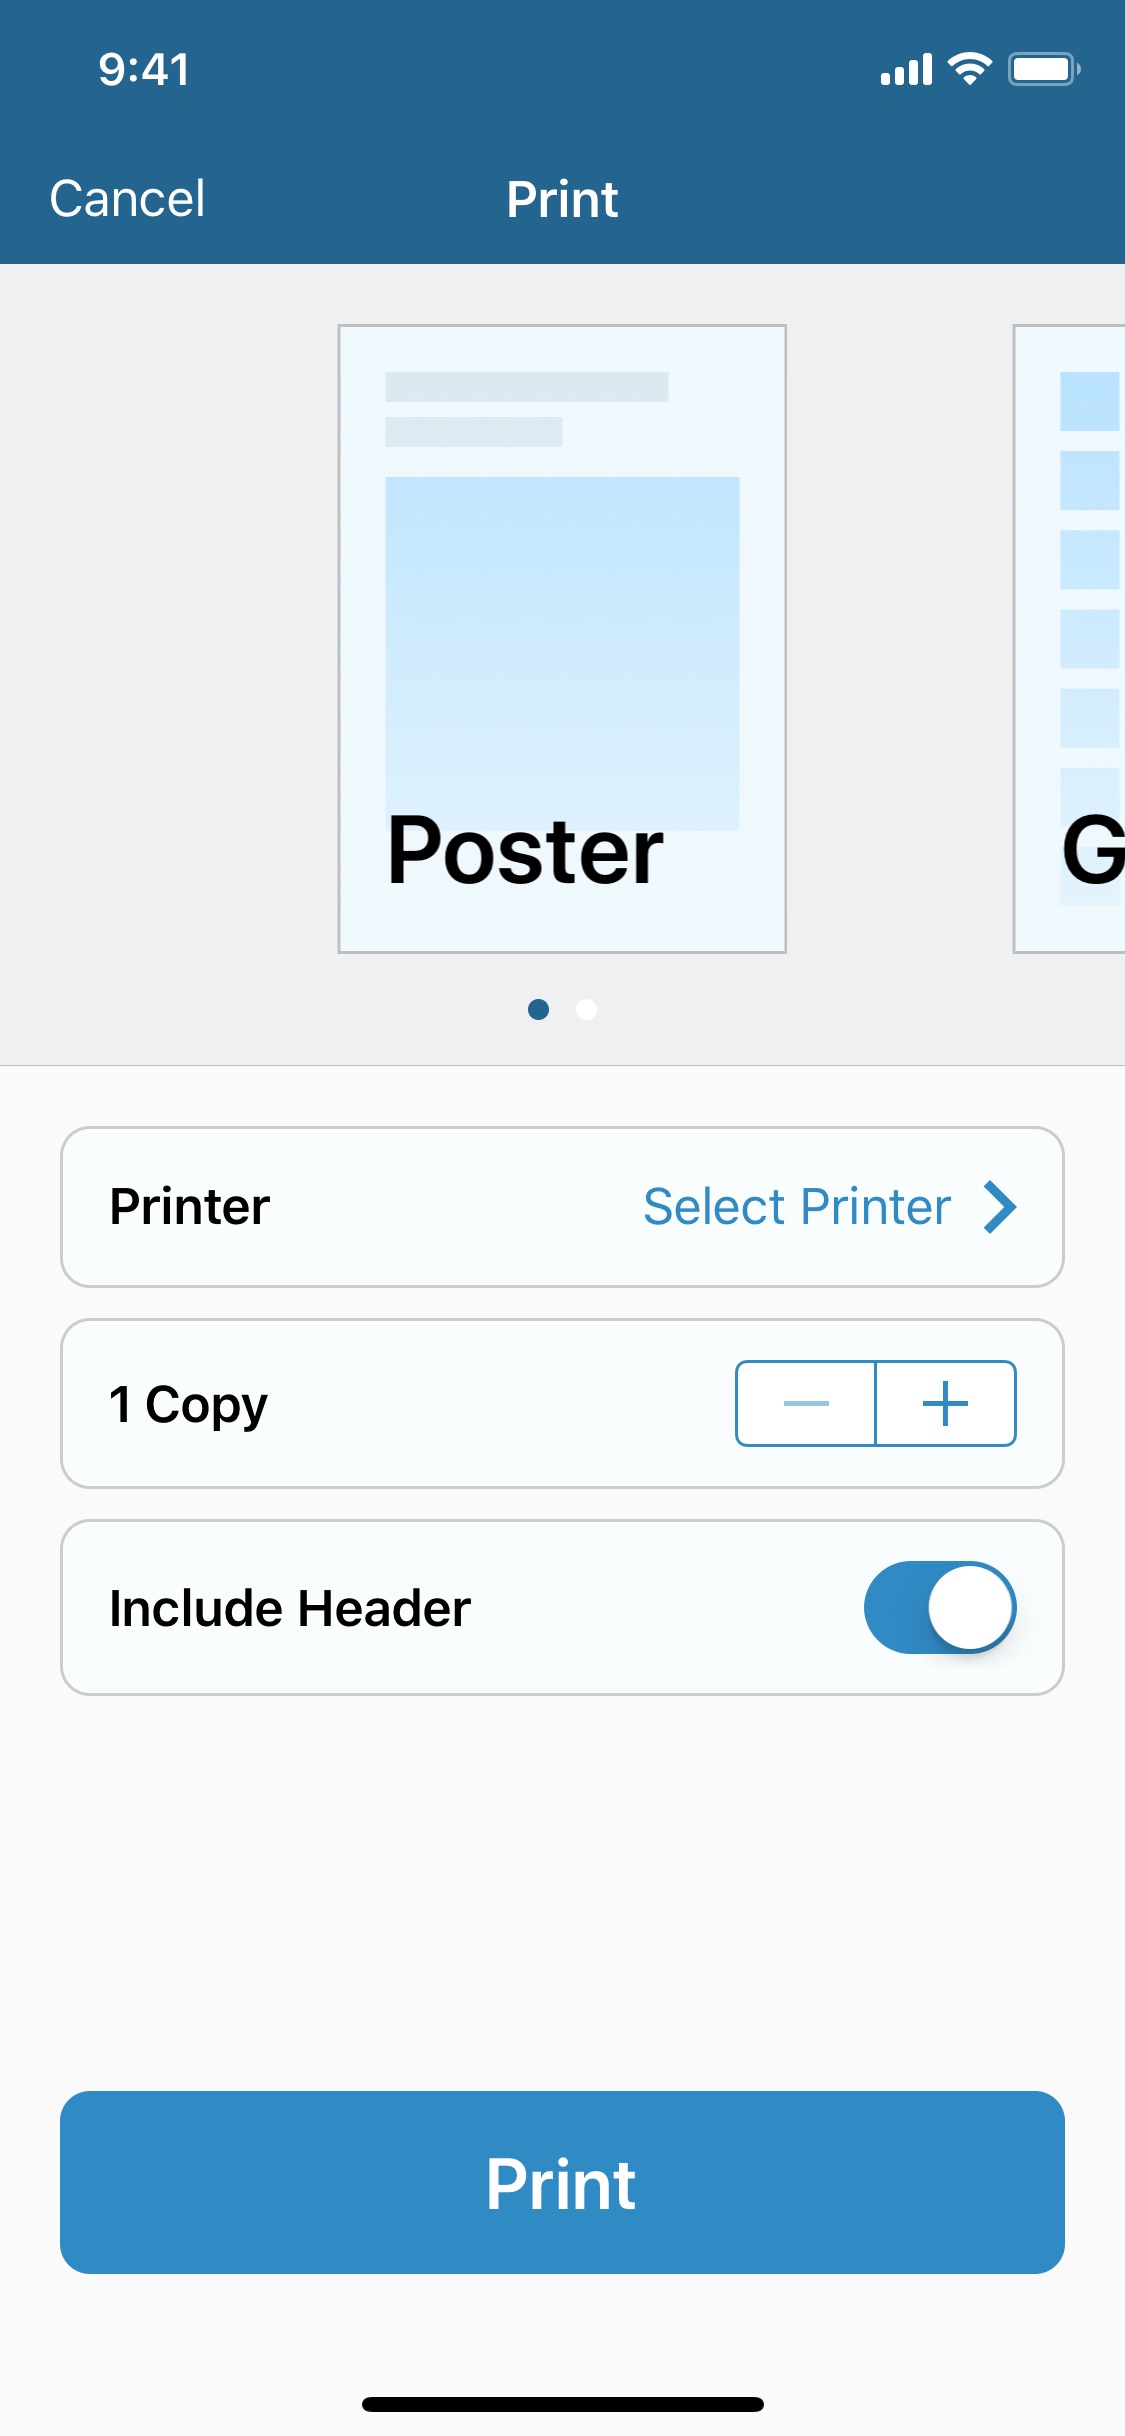
Task: Tap the partially visible second page preview
Action: 1069,639
